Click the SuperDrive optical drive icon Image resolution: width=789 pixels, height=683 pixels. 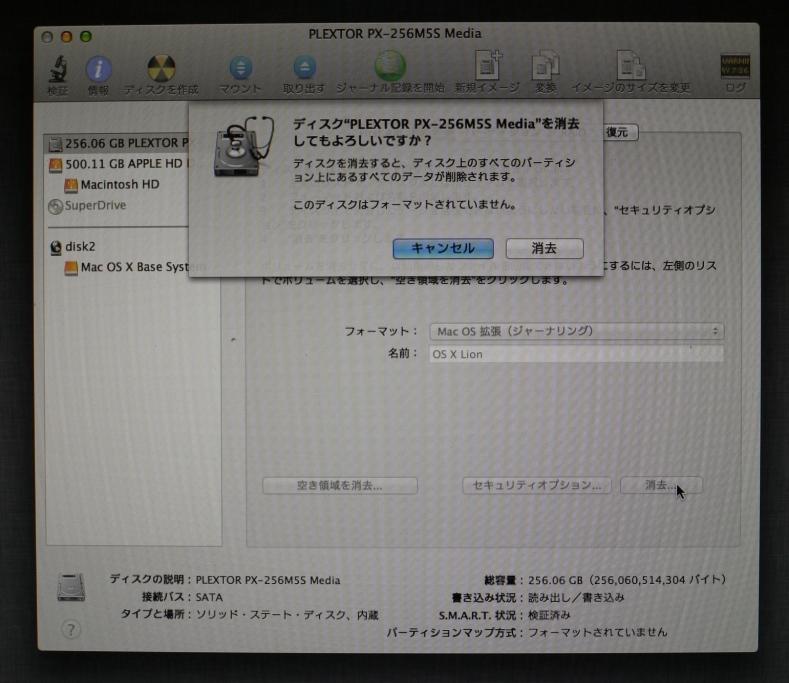tap(55, 206)
